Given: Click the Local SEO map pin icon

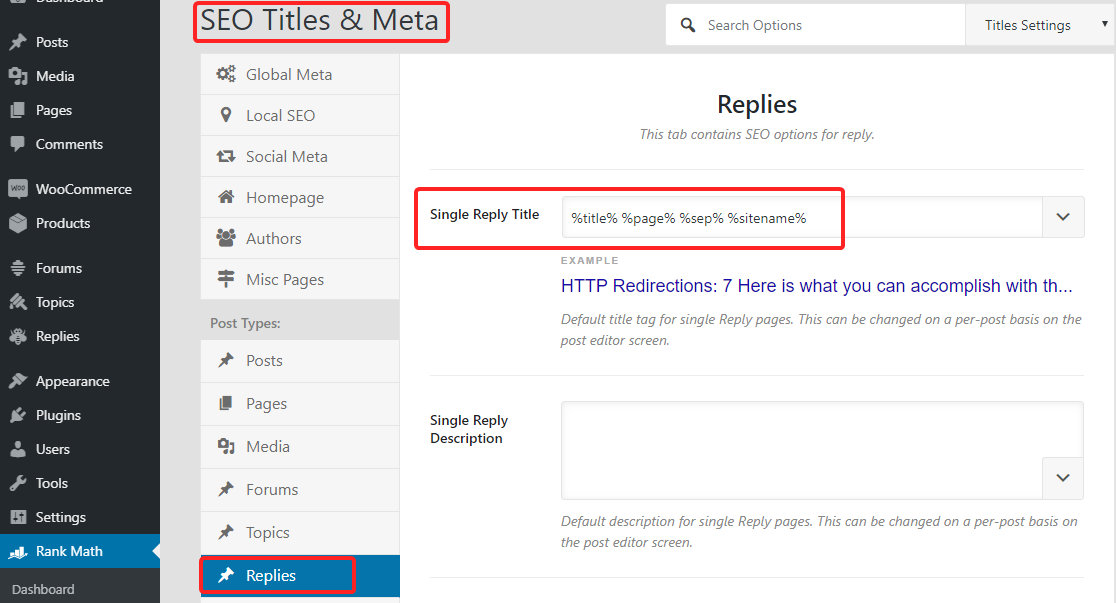Looking at the screenshot, I should 226,115.
